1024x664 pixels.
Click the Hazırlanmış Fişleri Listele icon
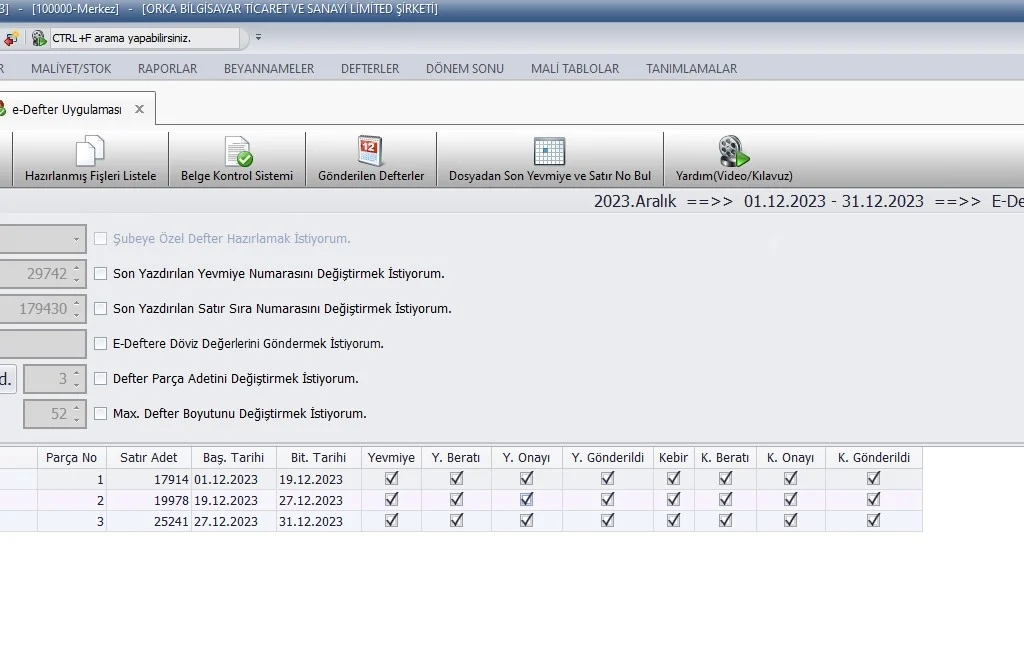90,152
